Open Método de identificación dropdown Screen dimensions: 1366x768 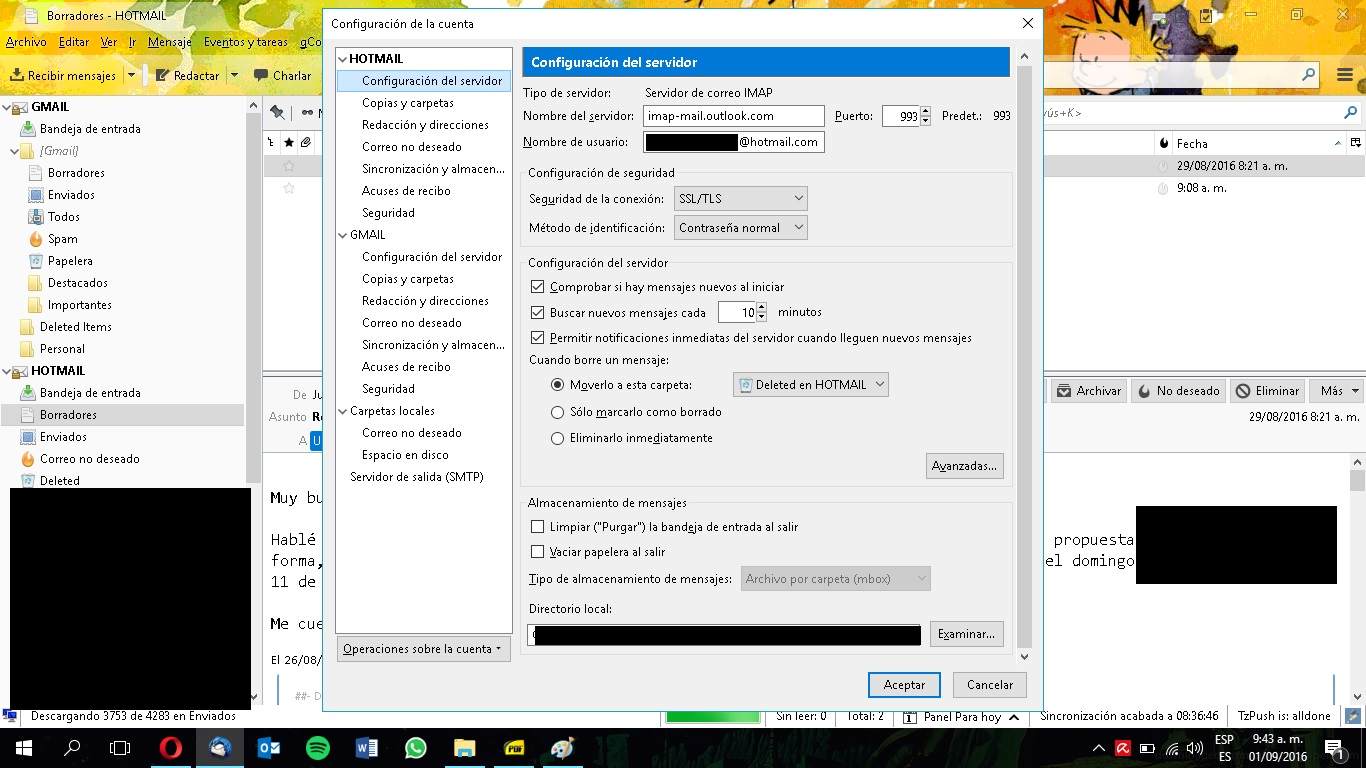(x=741, y=228)
